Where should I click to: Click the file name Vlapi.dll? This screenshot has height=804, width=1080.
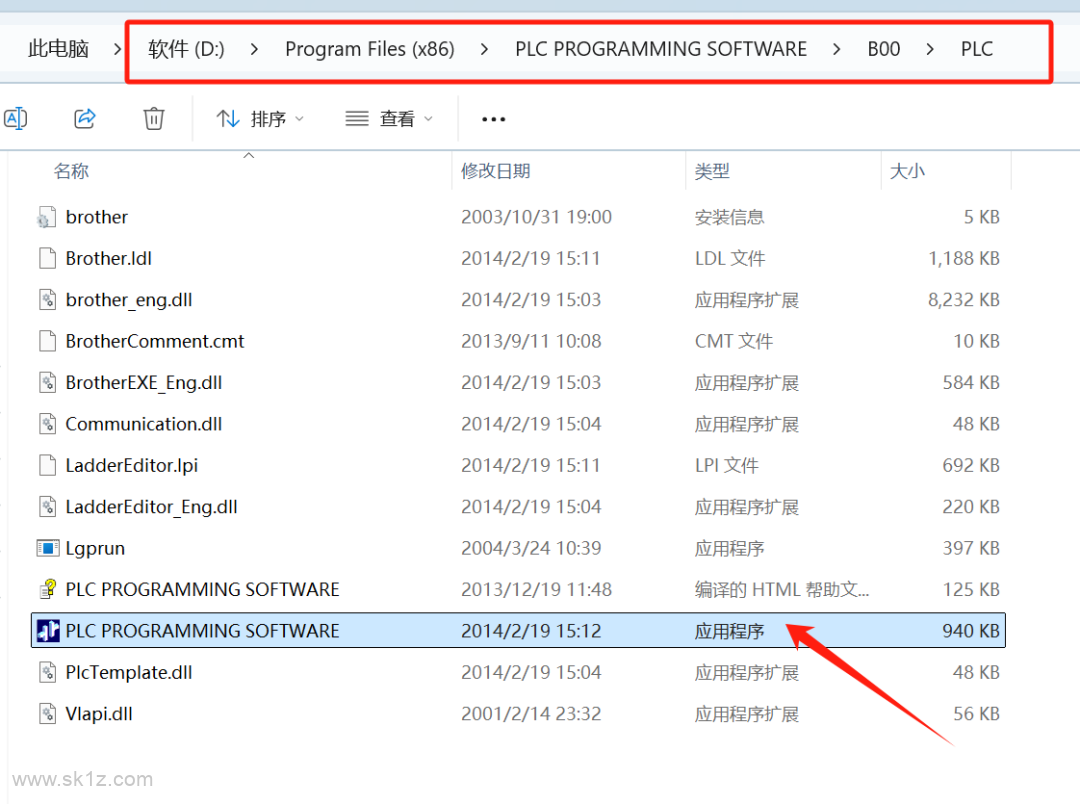(99, 714)
